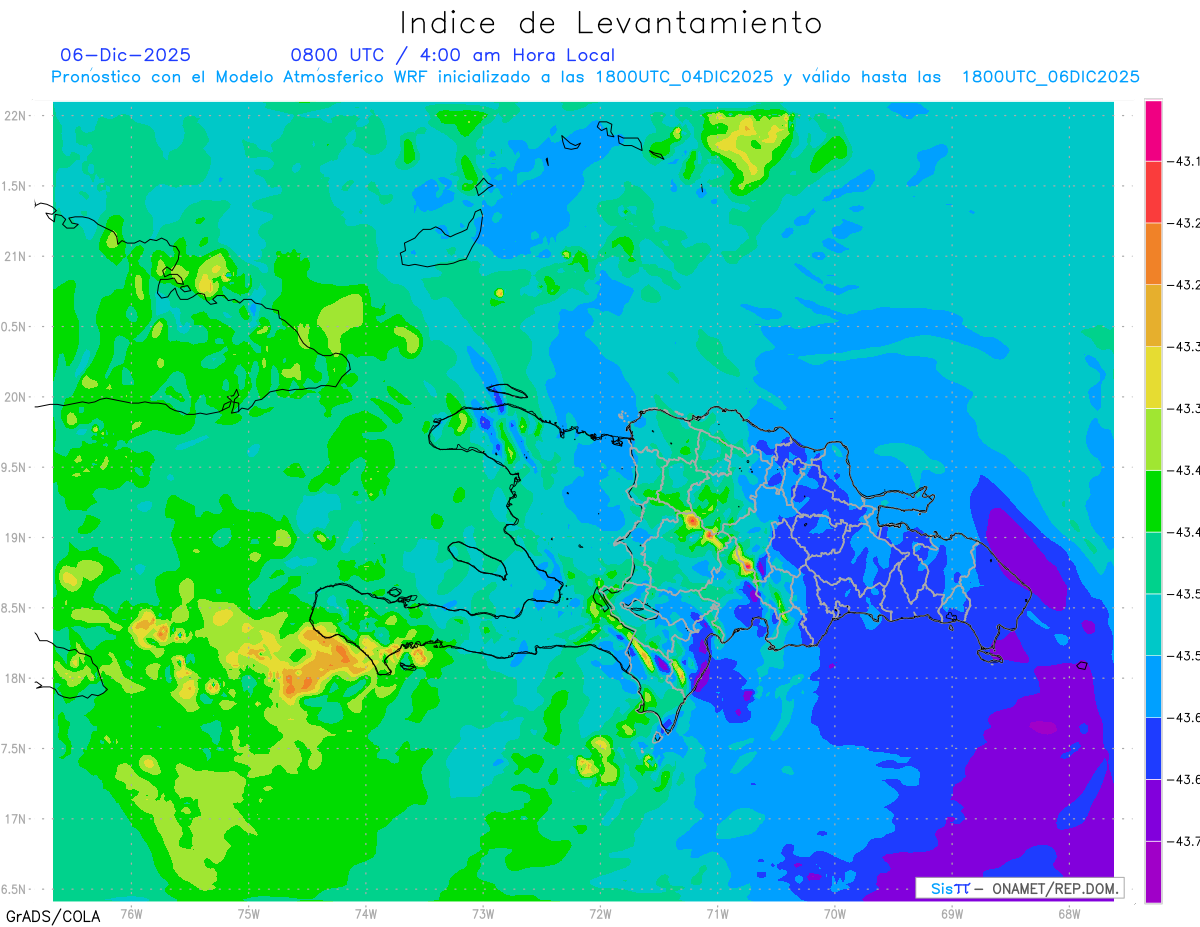Viewport: 1200px width, 927px height.
Task: Click the '76W' longitude label
Action: coord(131,913)
